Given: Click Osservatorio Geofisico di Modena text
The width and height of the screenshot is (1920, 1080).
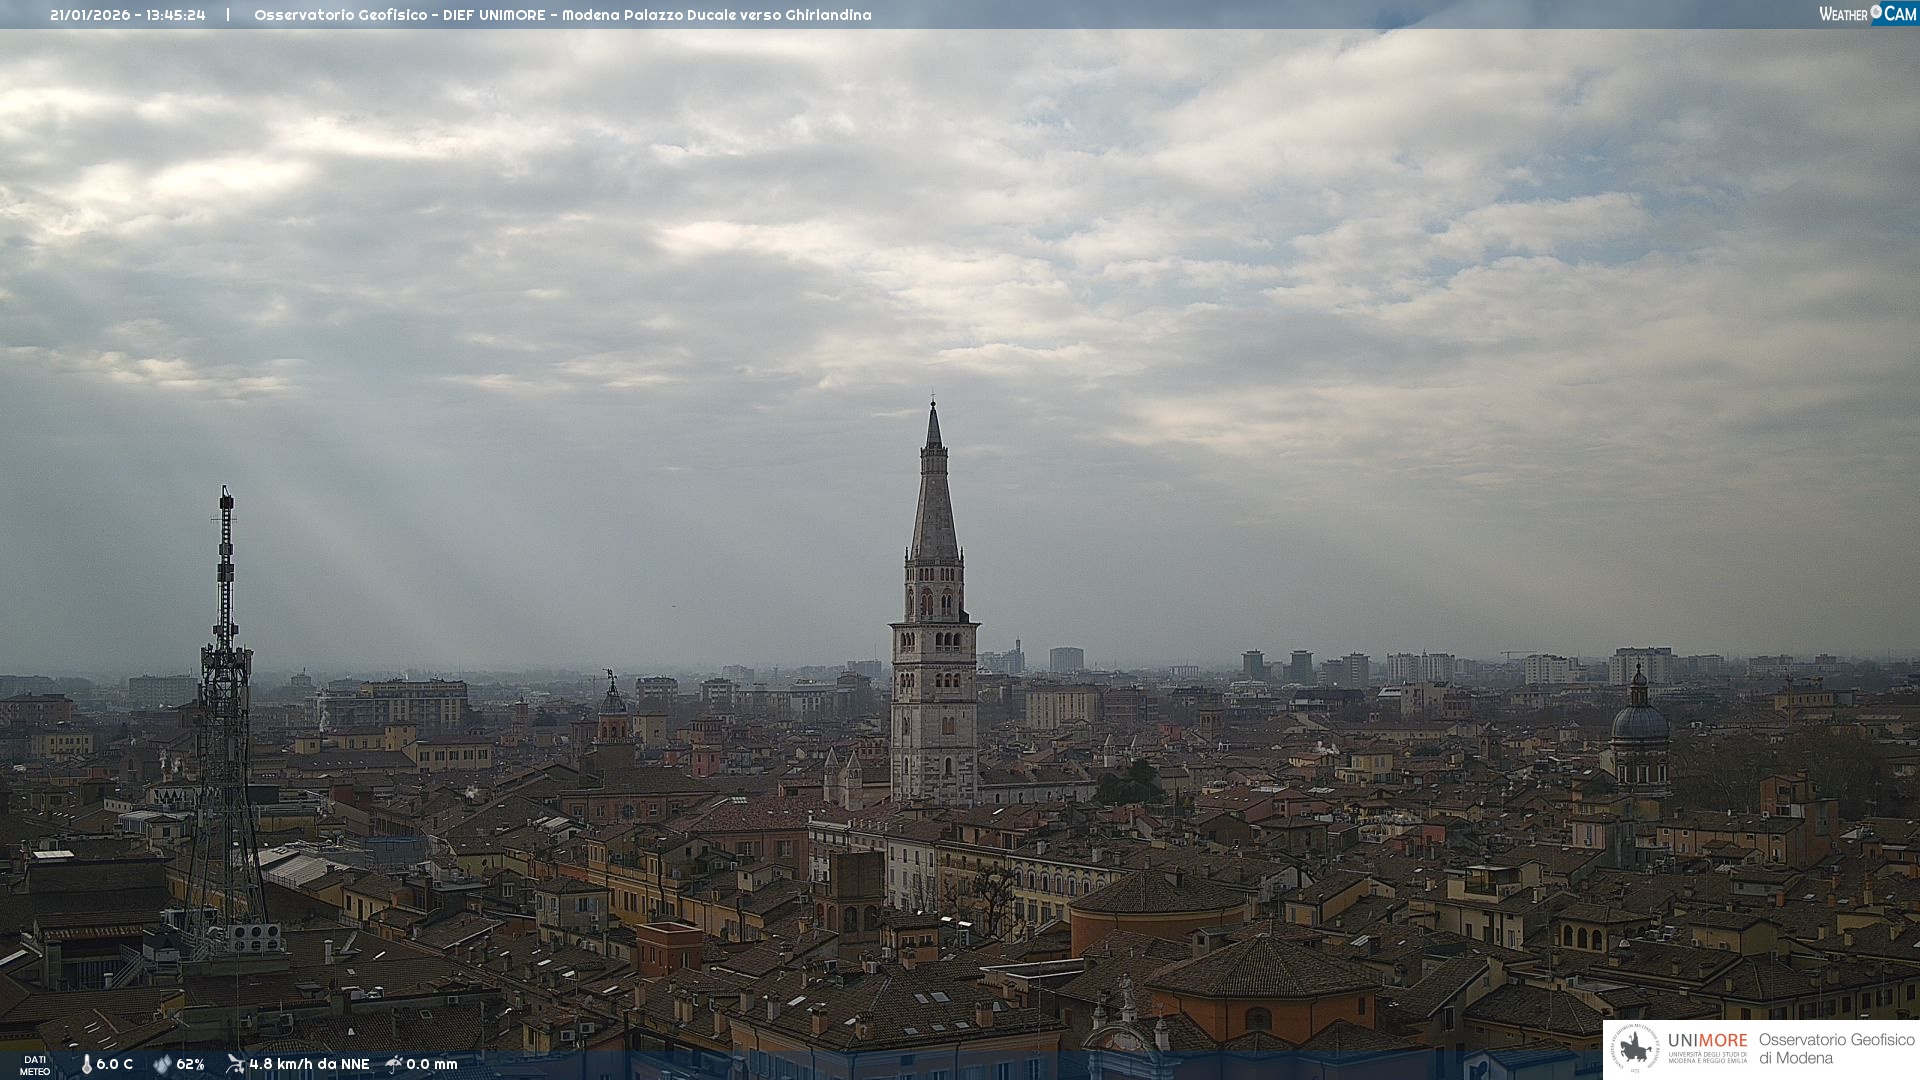Looking at the screenshot, I should 1836,1049.
